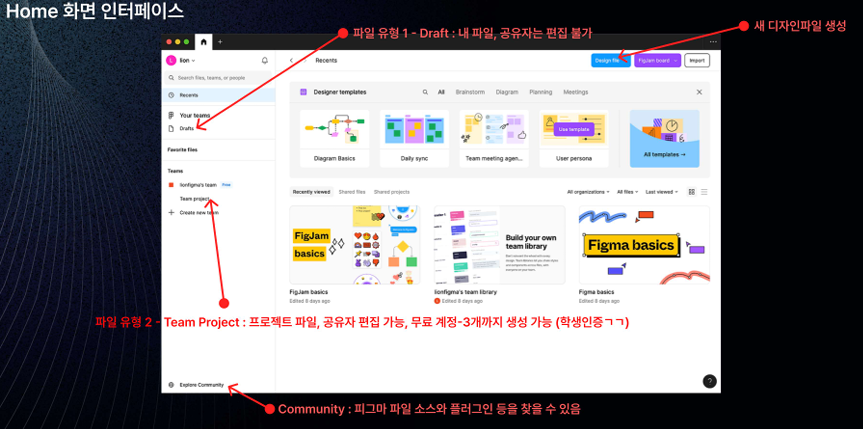
Task: Switch to the Shared files tab
Action: coord(352,192)
